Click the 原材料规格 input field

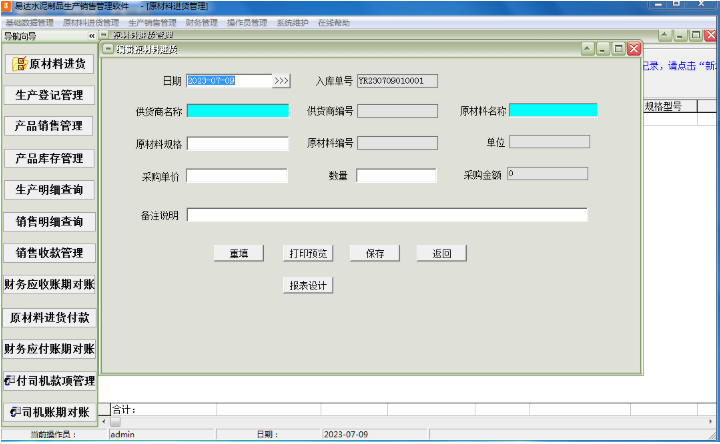point(237,144)
